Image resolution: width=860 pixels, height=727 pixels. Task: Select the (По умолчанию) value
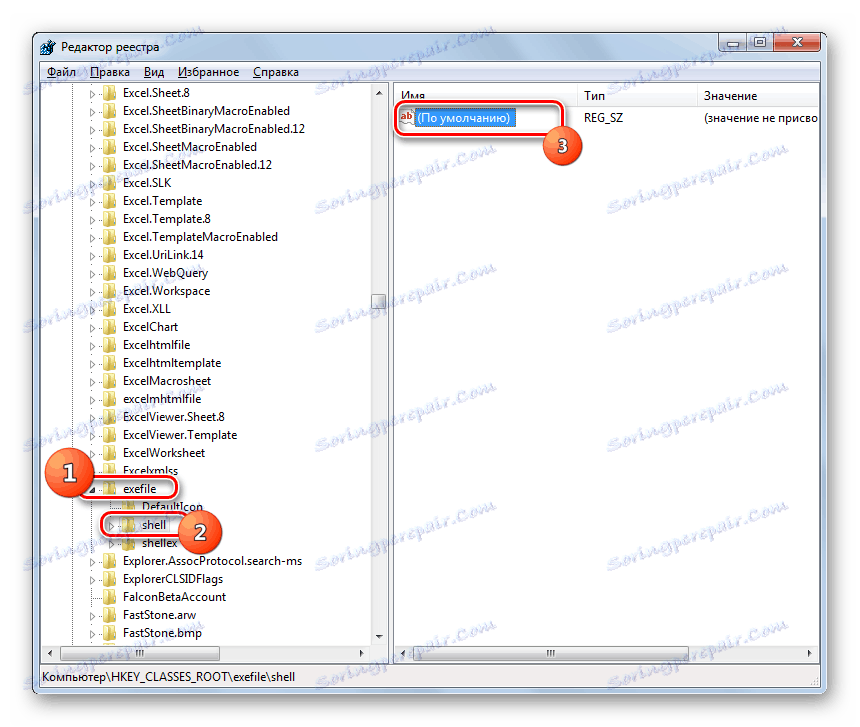pos(464,118)
